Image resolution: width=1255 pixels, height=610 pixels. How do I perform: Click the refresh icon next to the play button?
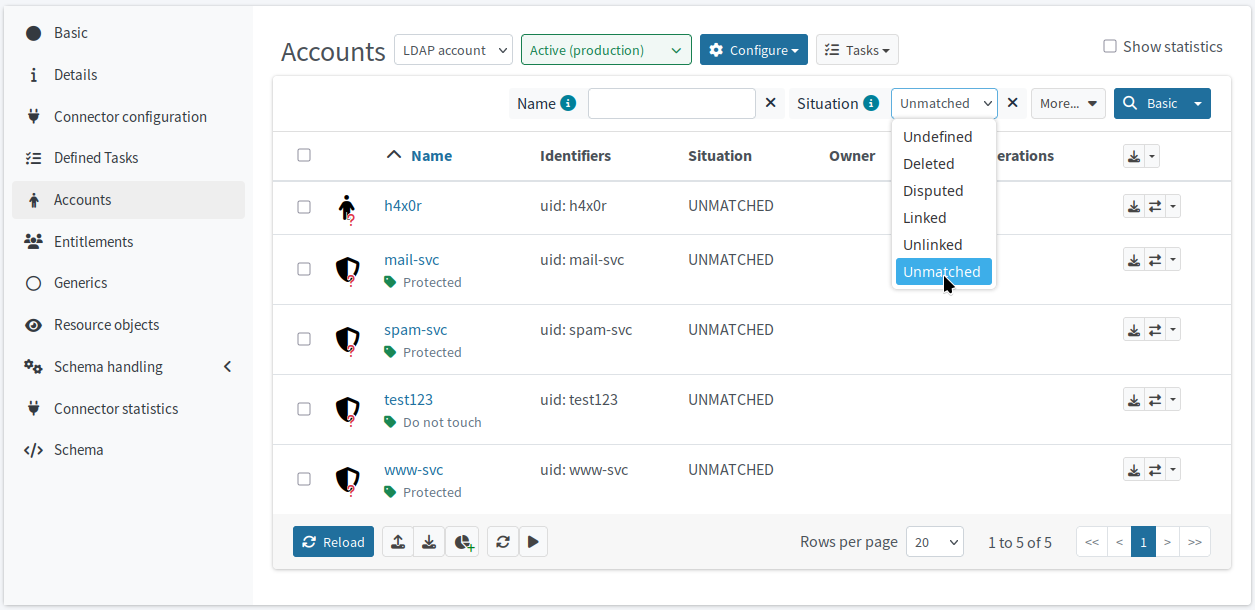click(503, 541)
